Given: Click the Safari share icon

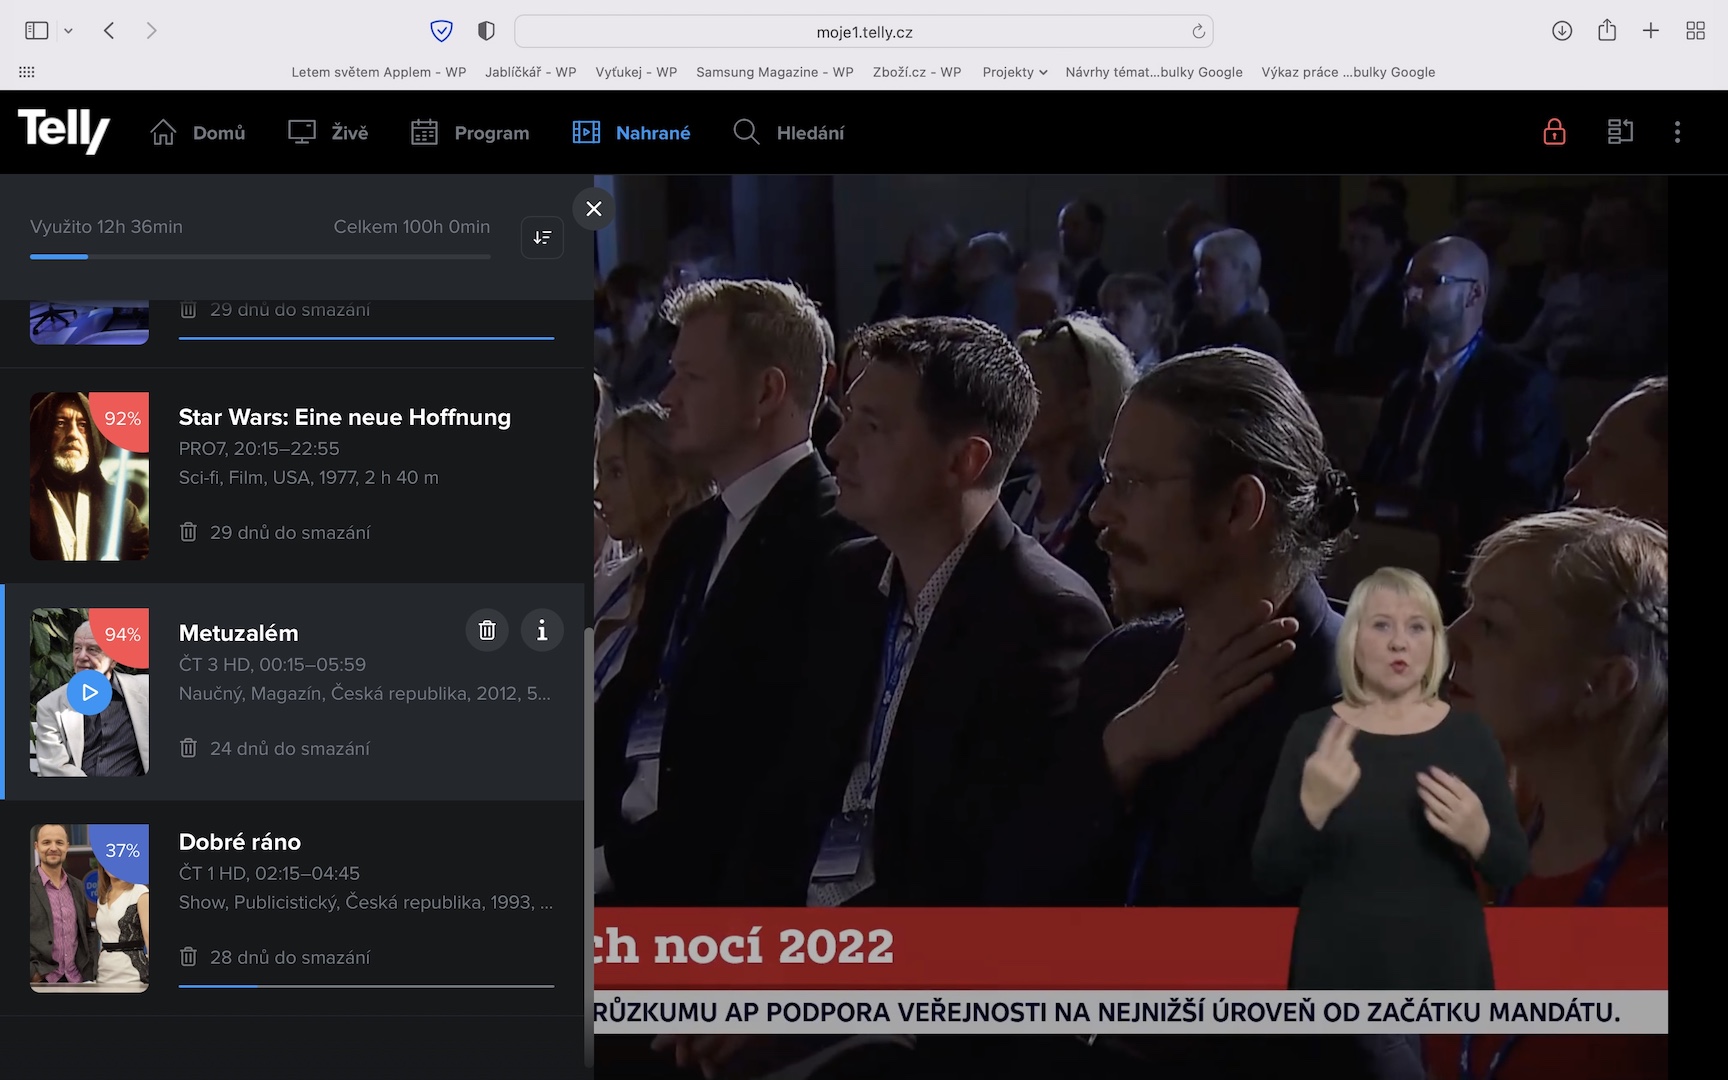Looking at the screenshot, I should click(x=1607, y=31).
